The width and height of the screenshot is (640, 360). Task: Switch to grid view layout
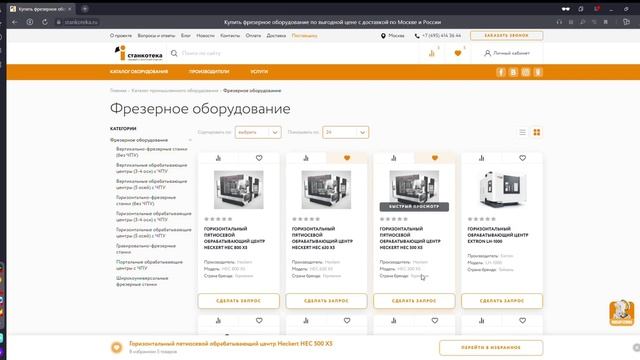(x=537, y=132)
